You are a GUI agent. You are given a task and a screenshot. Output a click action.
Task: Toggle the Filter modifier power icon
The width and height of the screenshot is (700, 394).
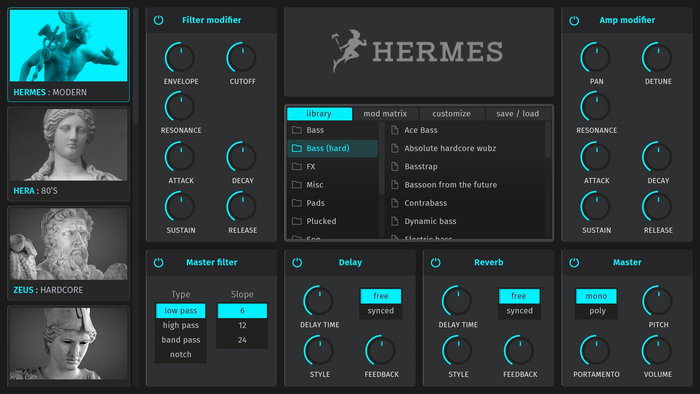[158, 20]
